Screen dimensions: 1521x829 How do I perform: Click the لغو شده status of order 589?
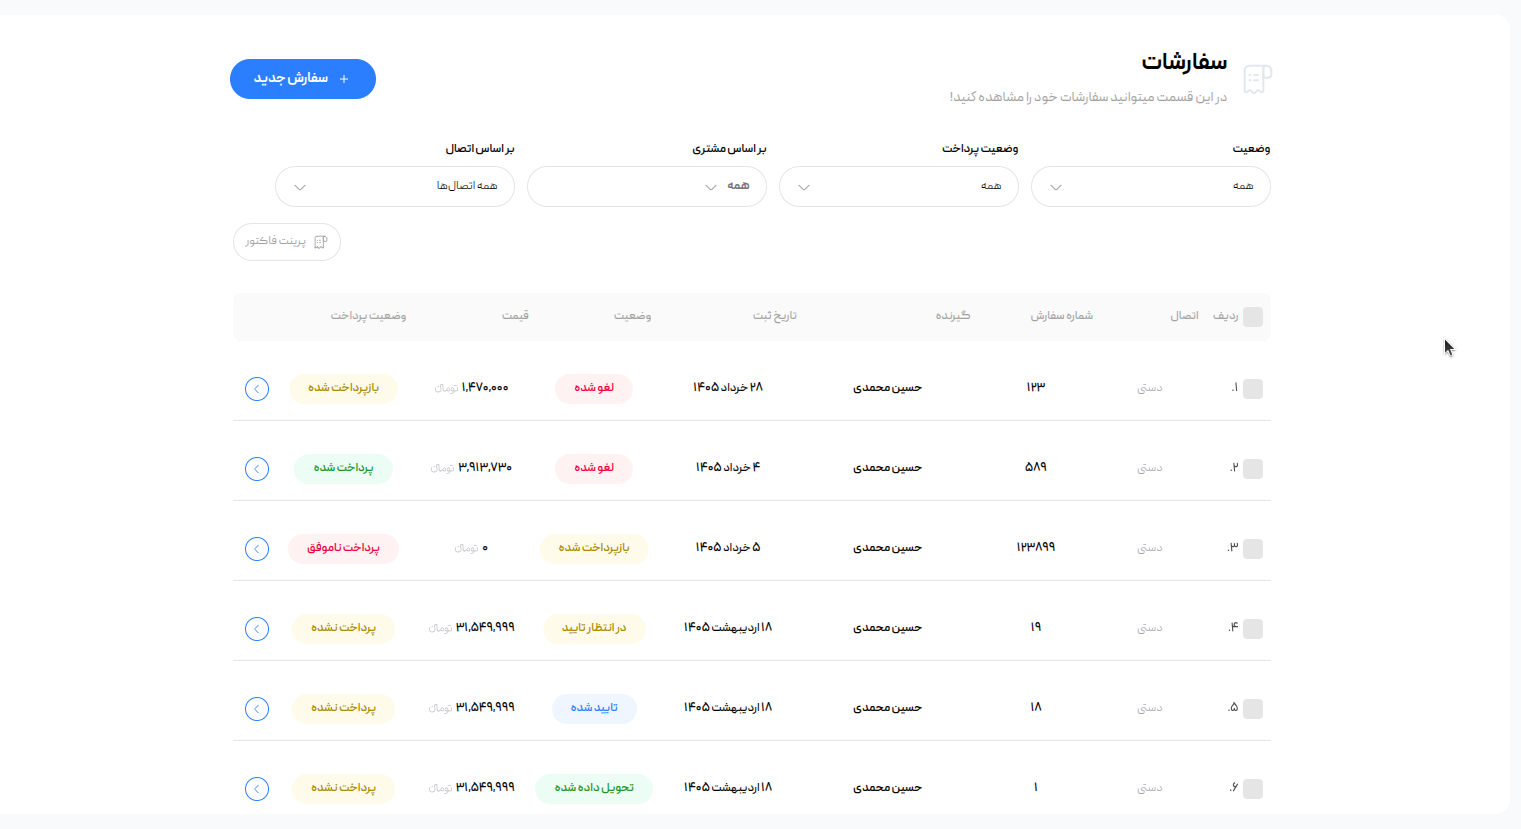(x=594, y=468)
